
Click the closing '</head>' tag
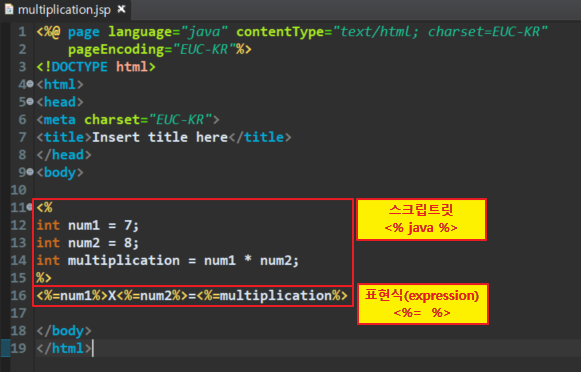[64, 155]
